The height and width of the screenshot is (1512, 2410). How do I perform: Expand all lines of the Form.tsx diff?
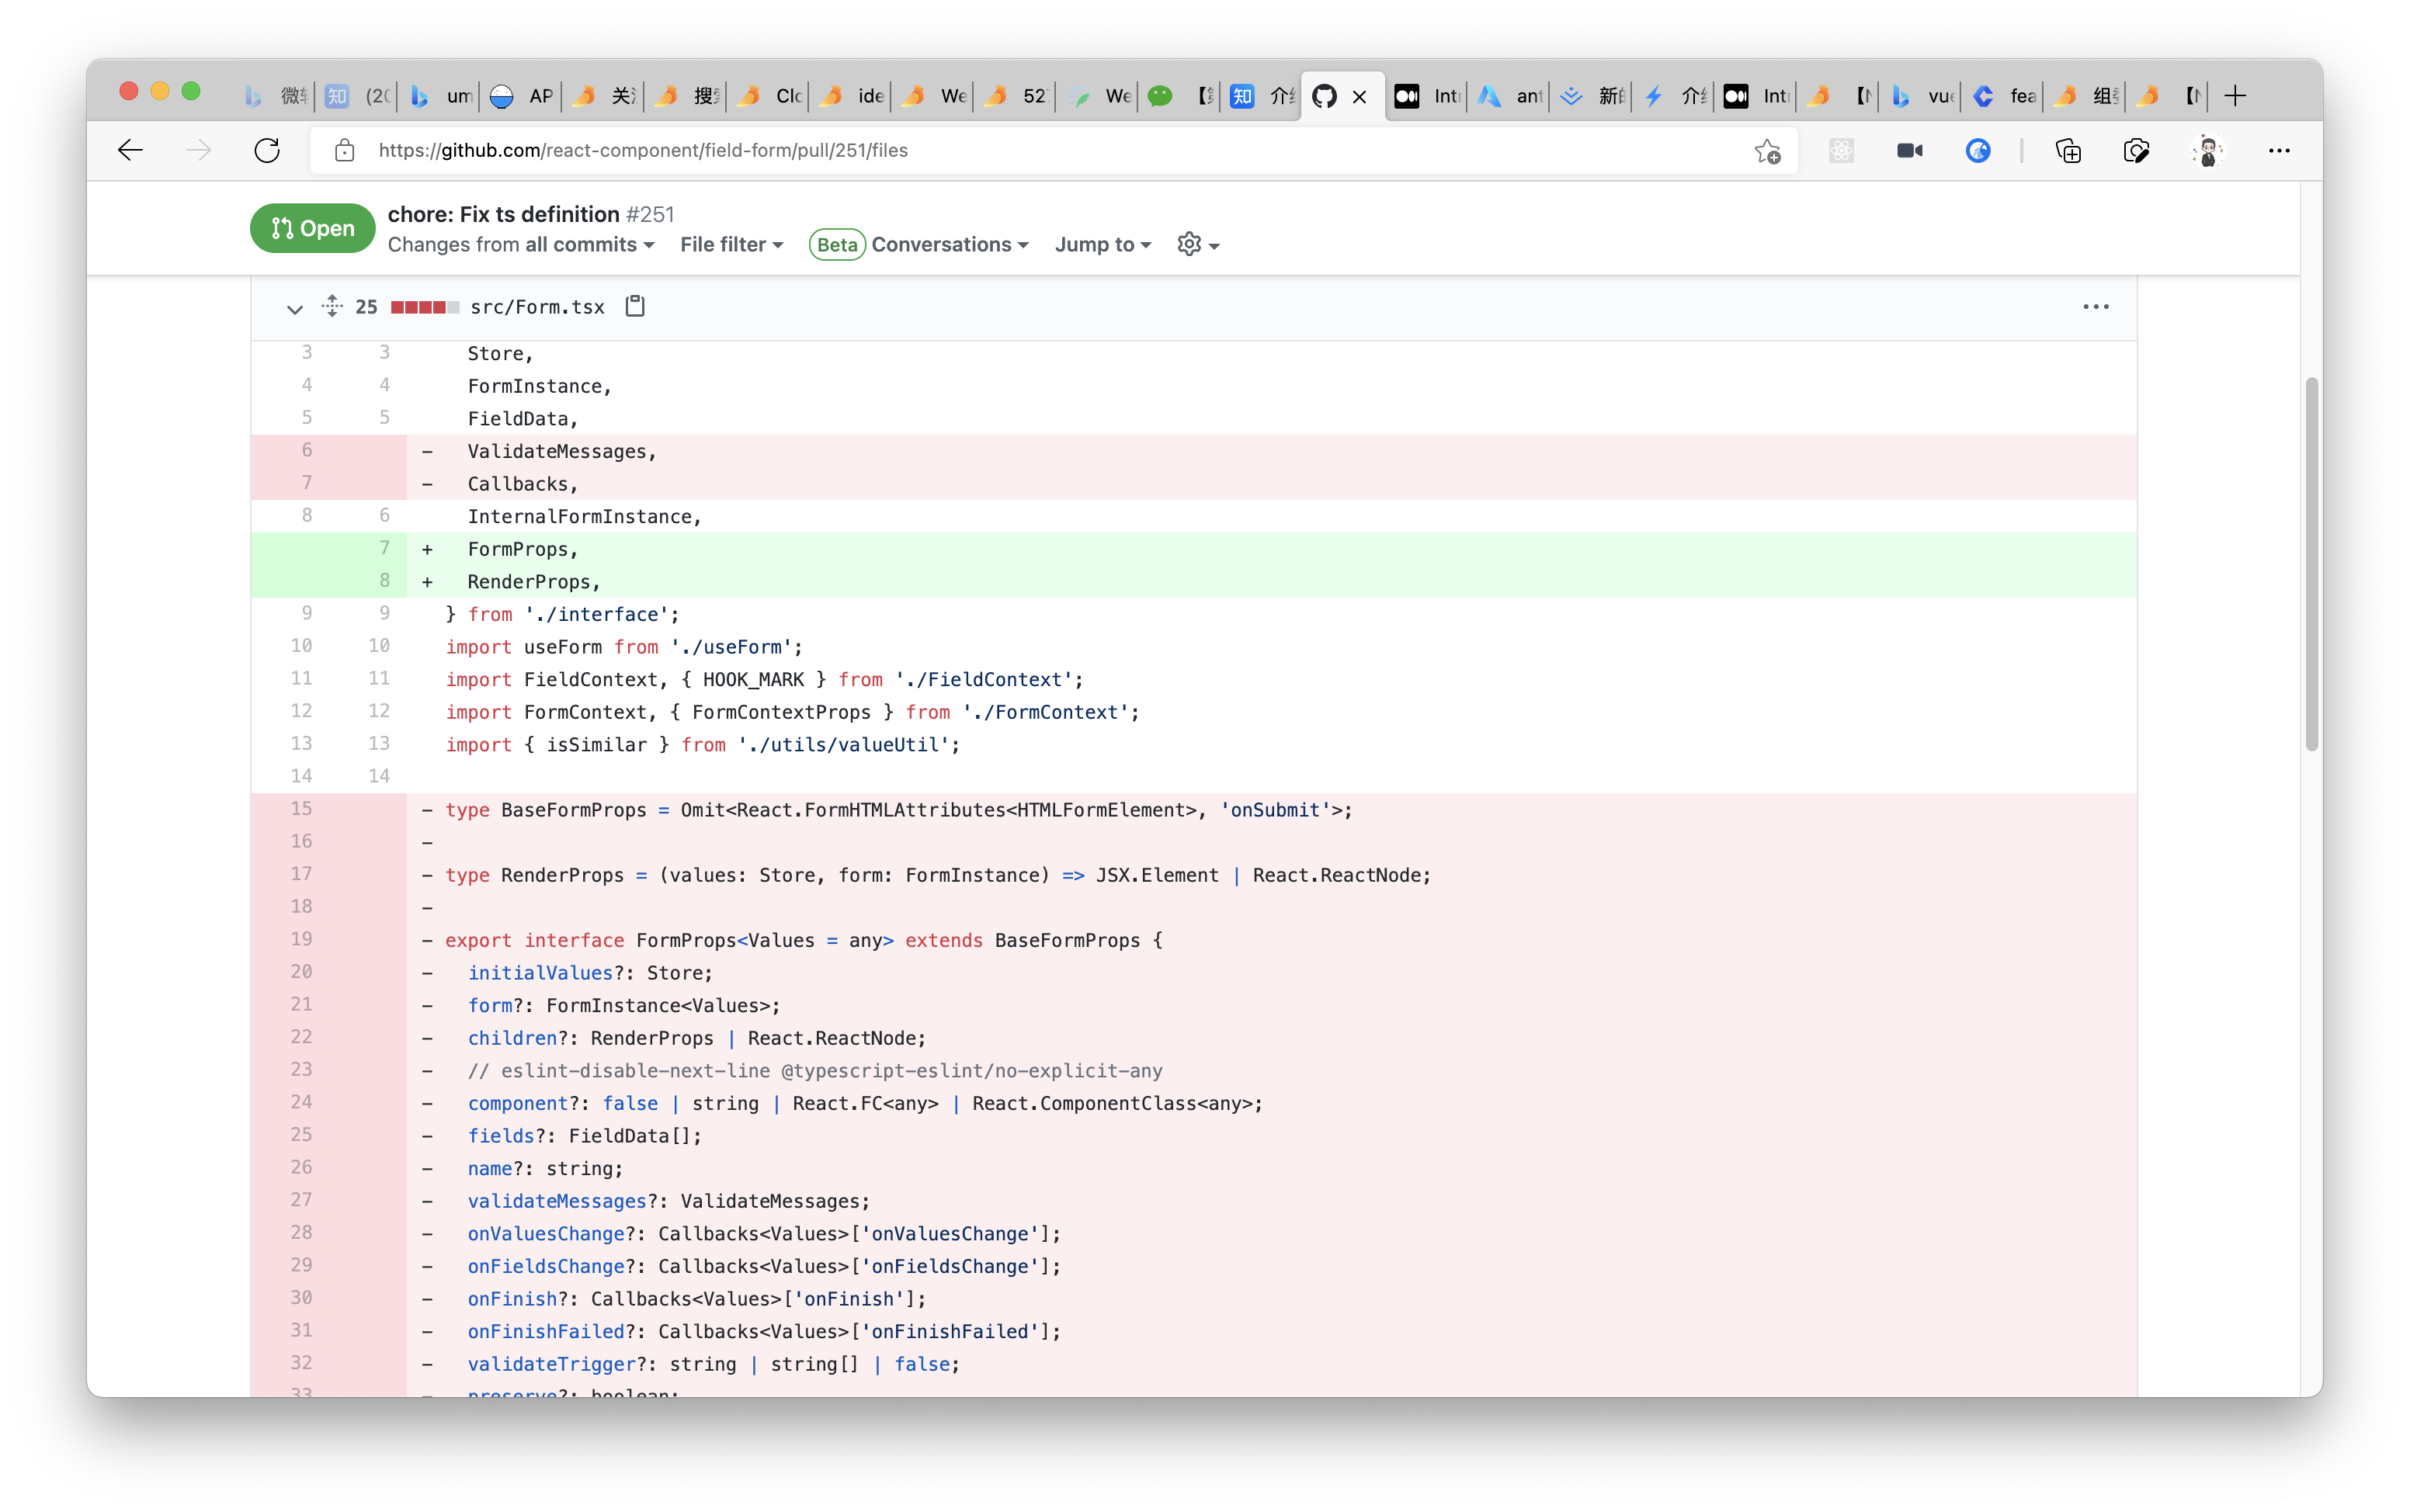click(x=332, y=306)
